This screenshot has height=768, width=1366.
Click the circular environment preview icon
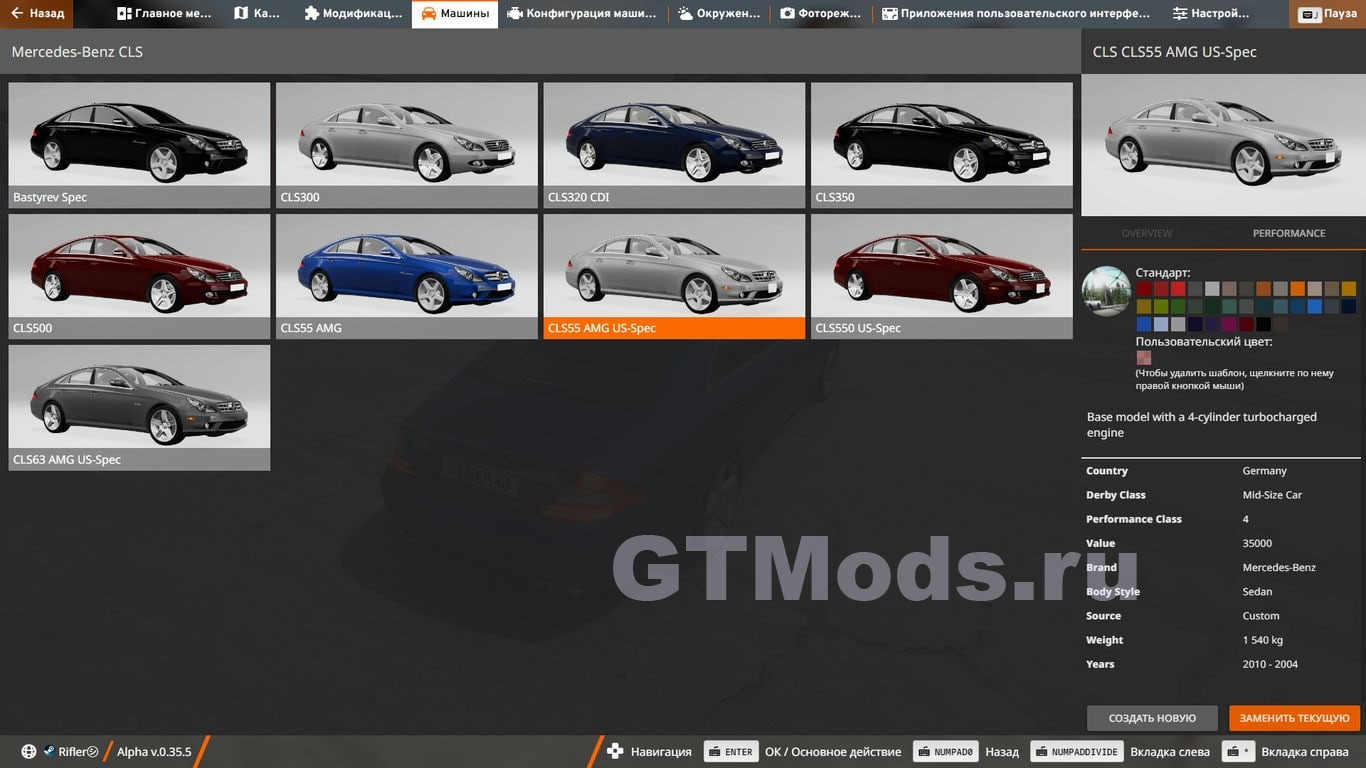coord(1106,291)
